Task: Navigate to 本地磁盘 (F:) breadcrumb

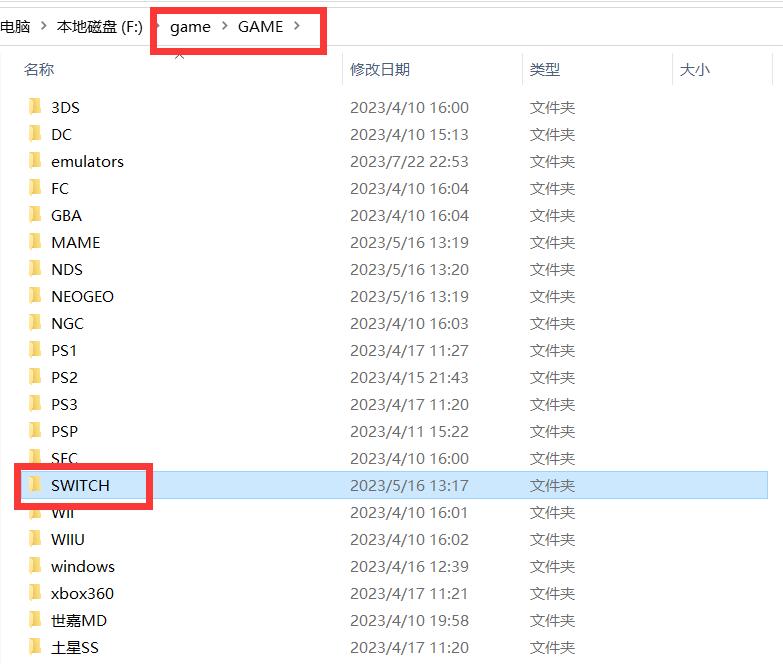Action: tap(99, 26)
